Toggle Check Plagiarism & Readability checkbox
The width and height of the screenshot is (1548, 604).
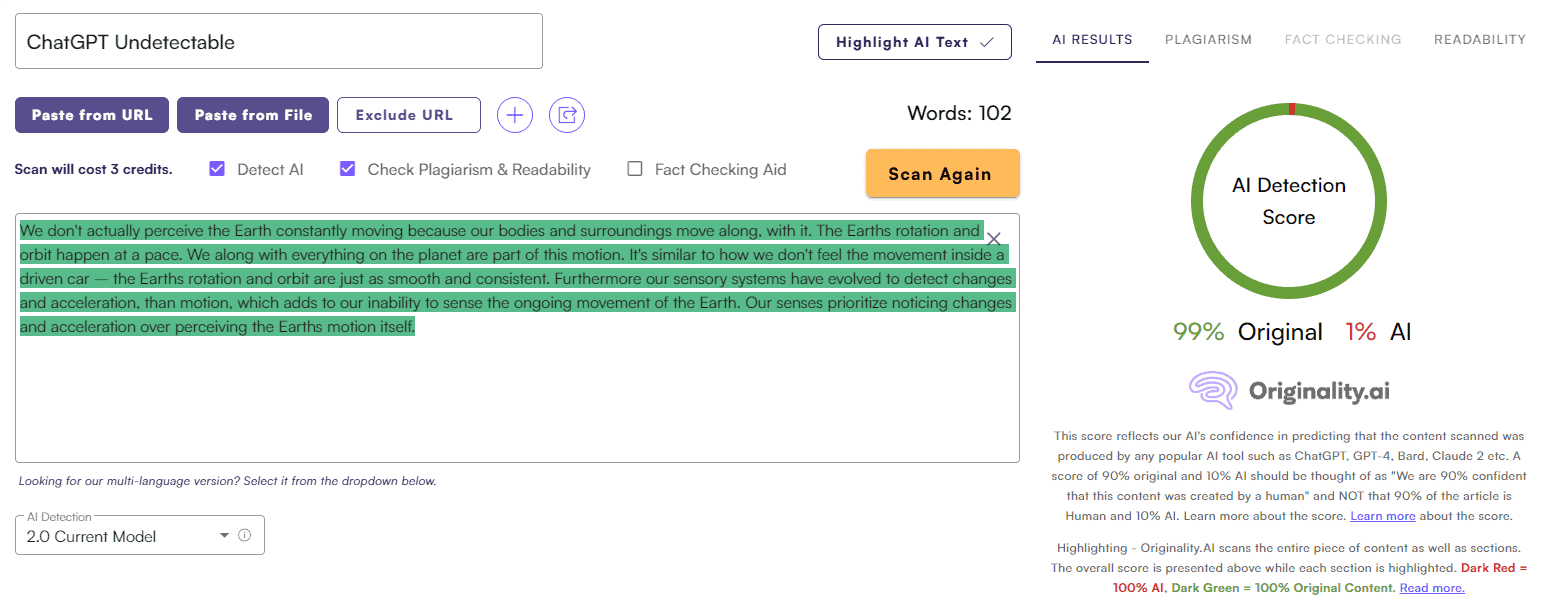348,169
